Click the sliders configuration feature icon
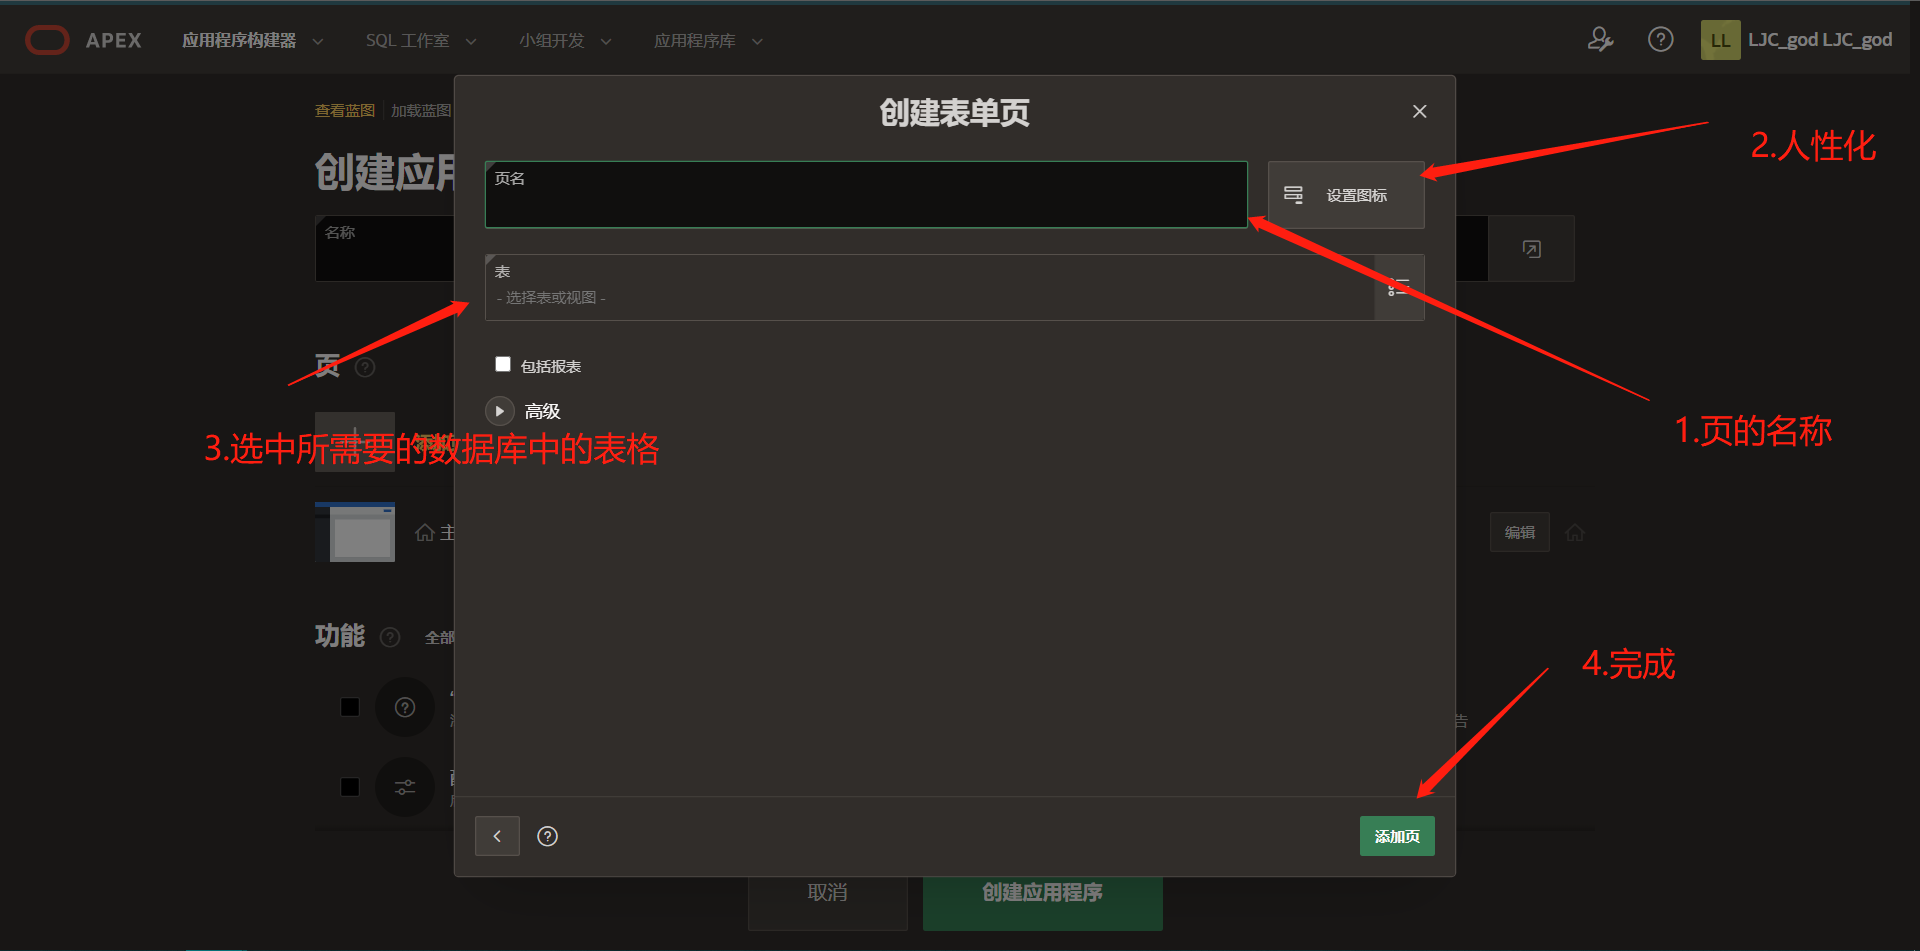1920x951 pixels. [405, 787]
